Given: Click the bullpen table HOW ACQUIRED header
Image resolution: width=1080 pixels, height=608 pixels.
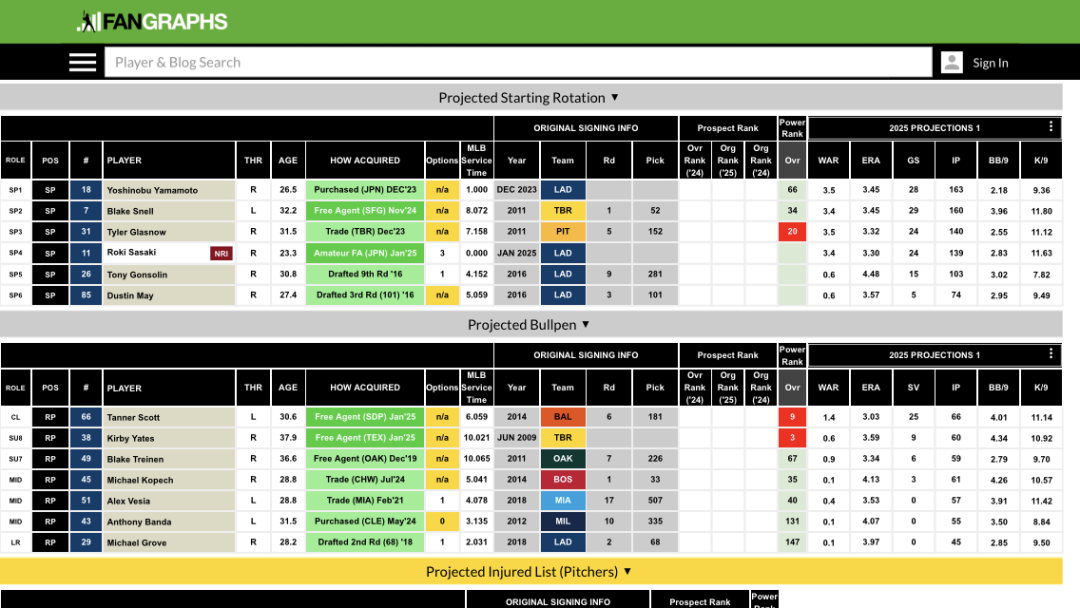Looking at the screenshot, I should pos(365,388).
